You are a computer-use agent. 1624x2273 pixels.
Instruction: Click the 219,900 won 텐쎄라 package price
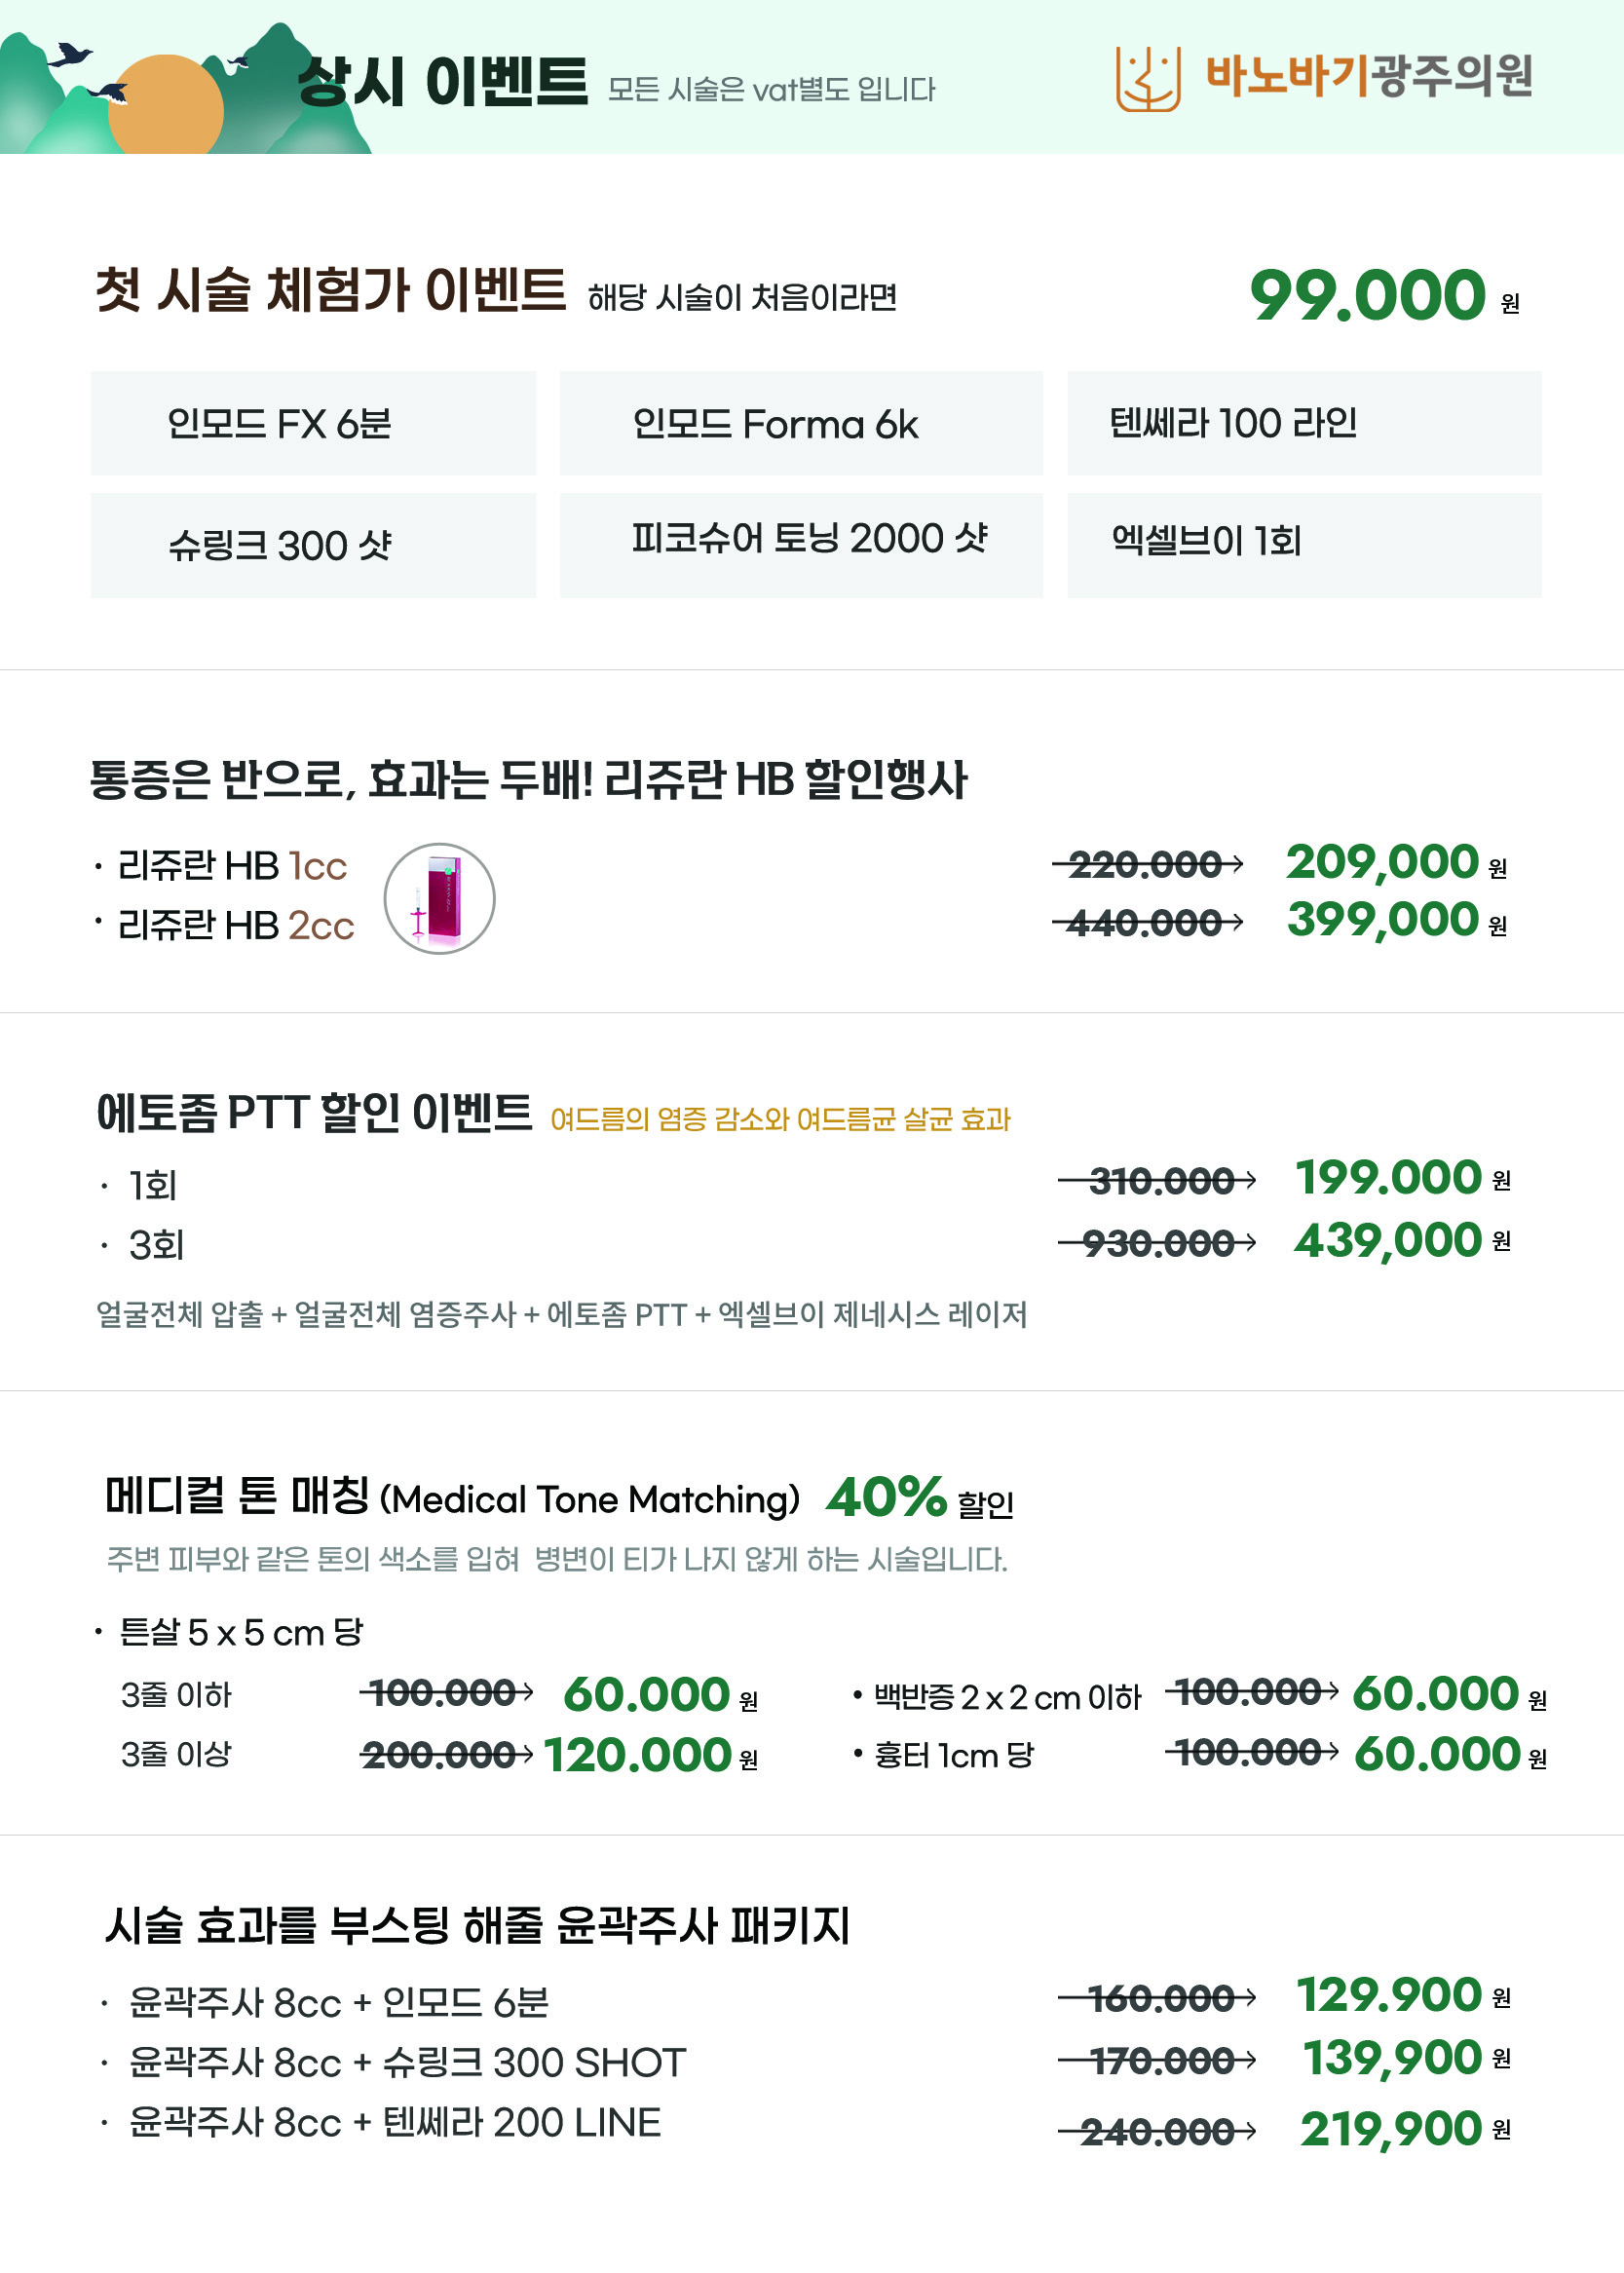(x=1404, y=2129)
